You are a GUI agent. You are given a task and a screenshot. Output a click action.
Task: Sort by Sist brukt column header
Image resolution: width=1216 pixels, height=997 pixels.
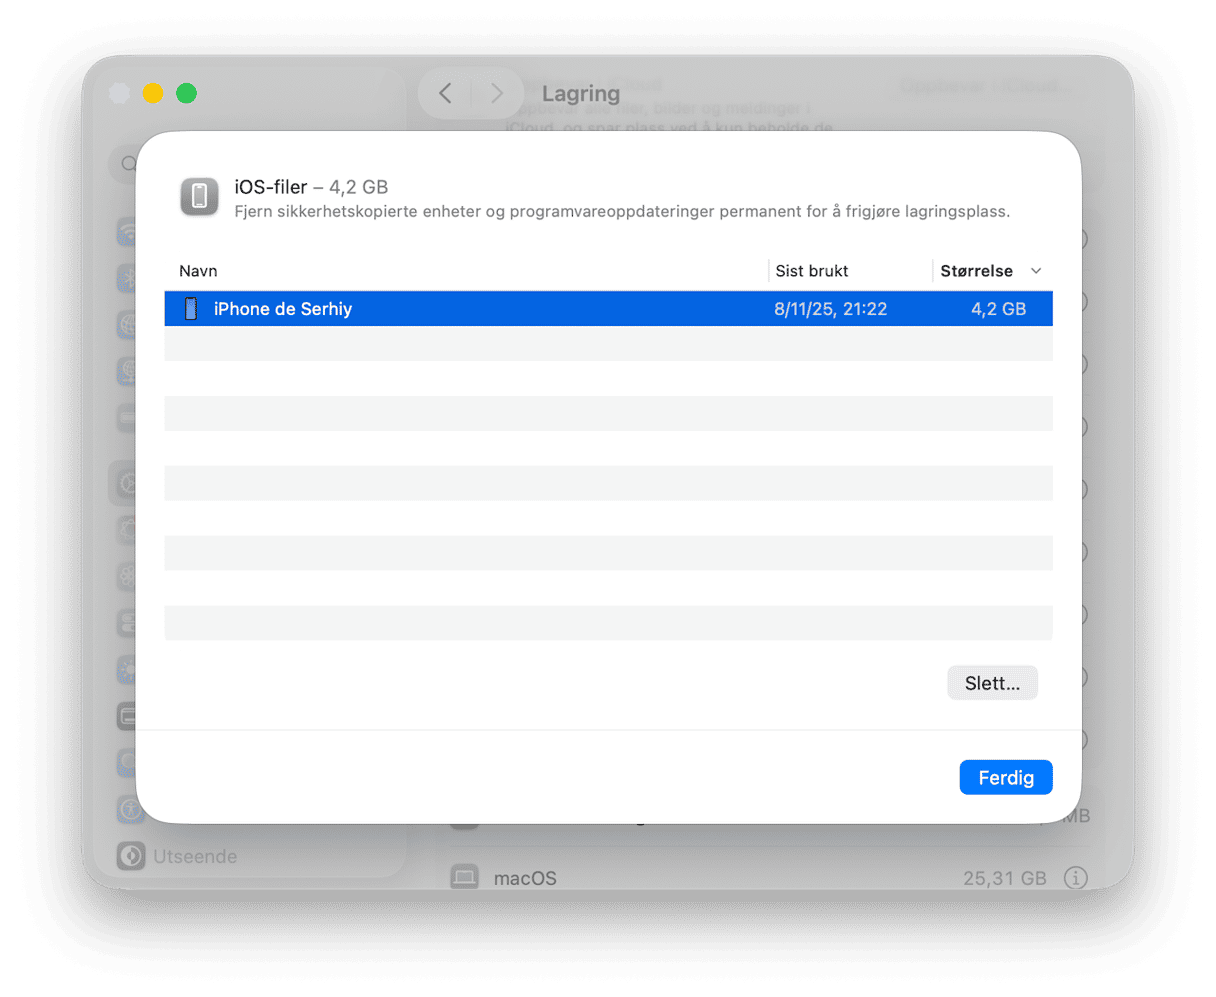[812, 271]
